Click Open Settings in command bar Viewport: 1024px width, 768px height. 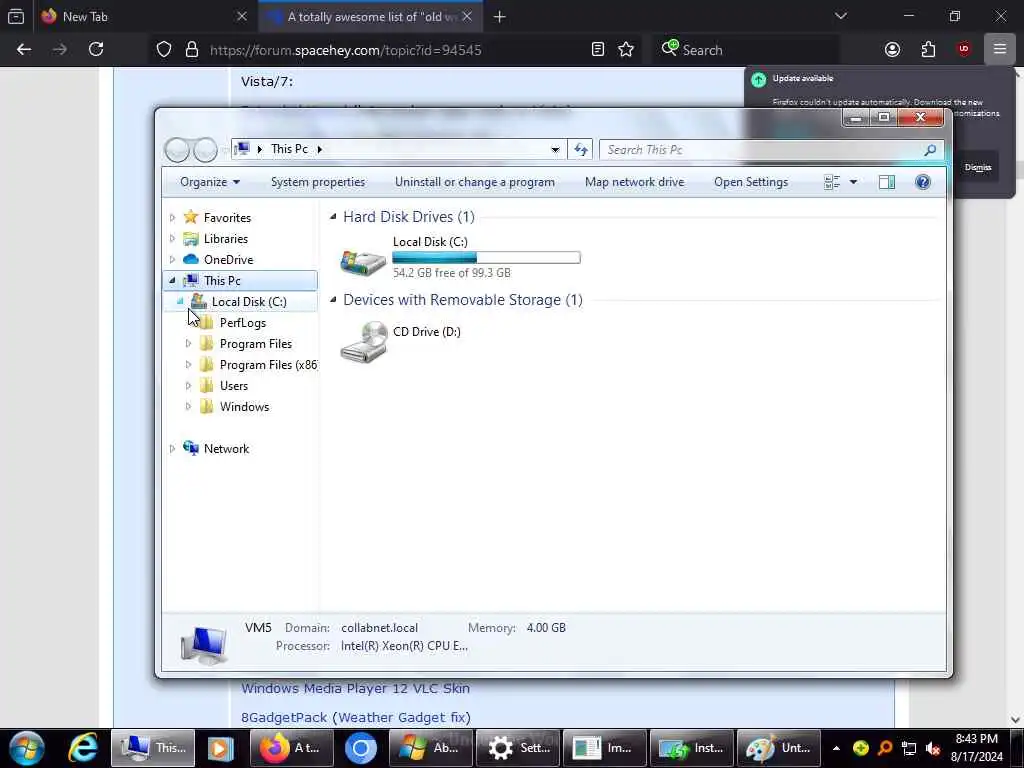[x=751, y=182]
